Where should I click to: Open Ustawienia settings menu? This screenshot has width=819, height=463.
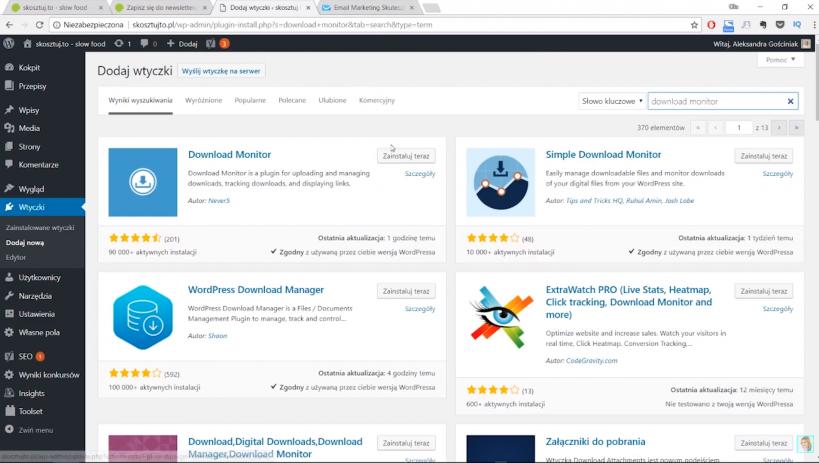coord(37,314)
